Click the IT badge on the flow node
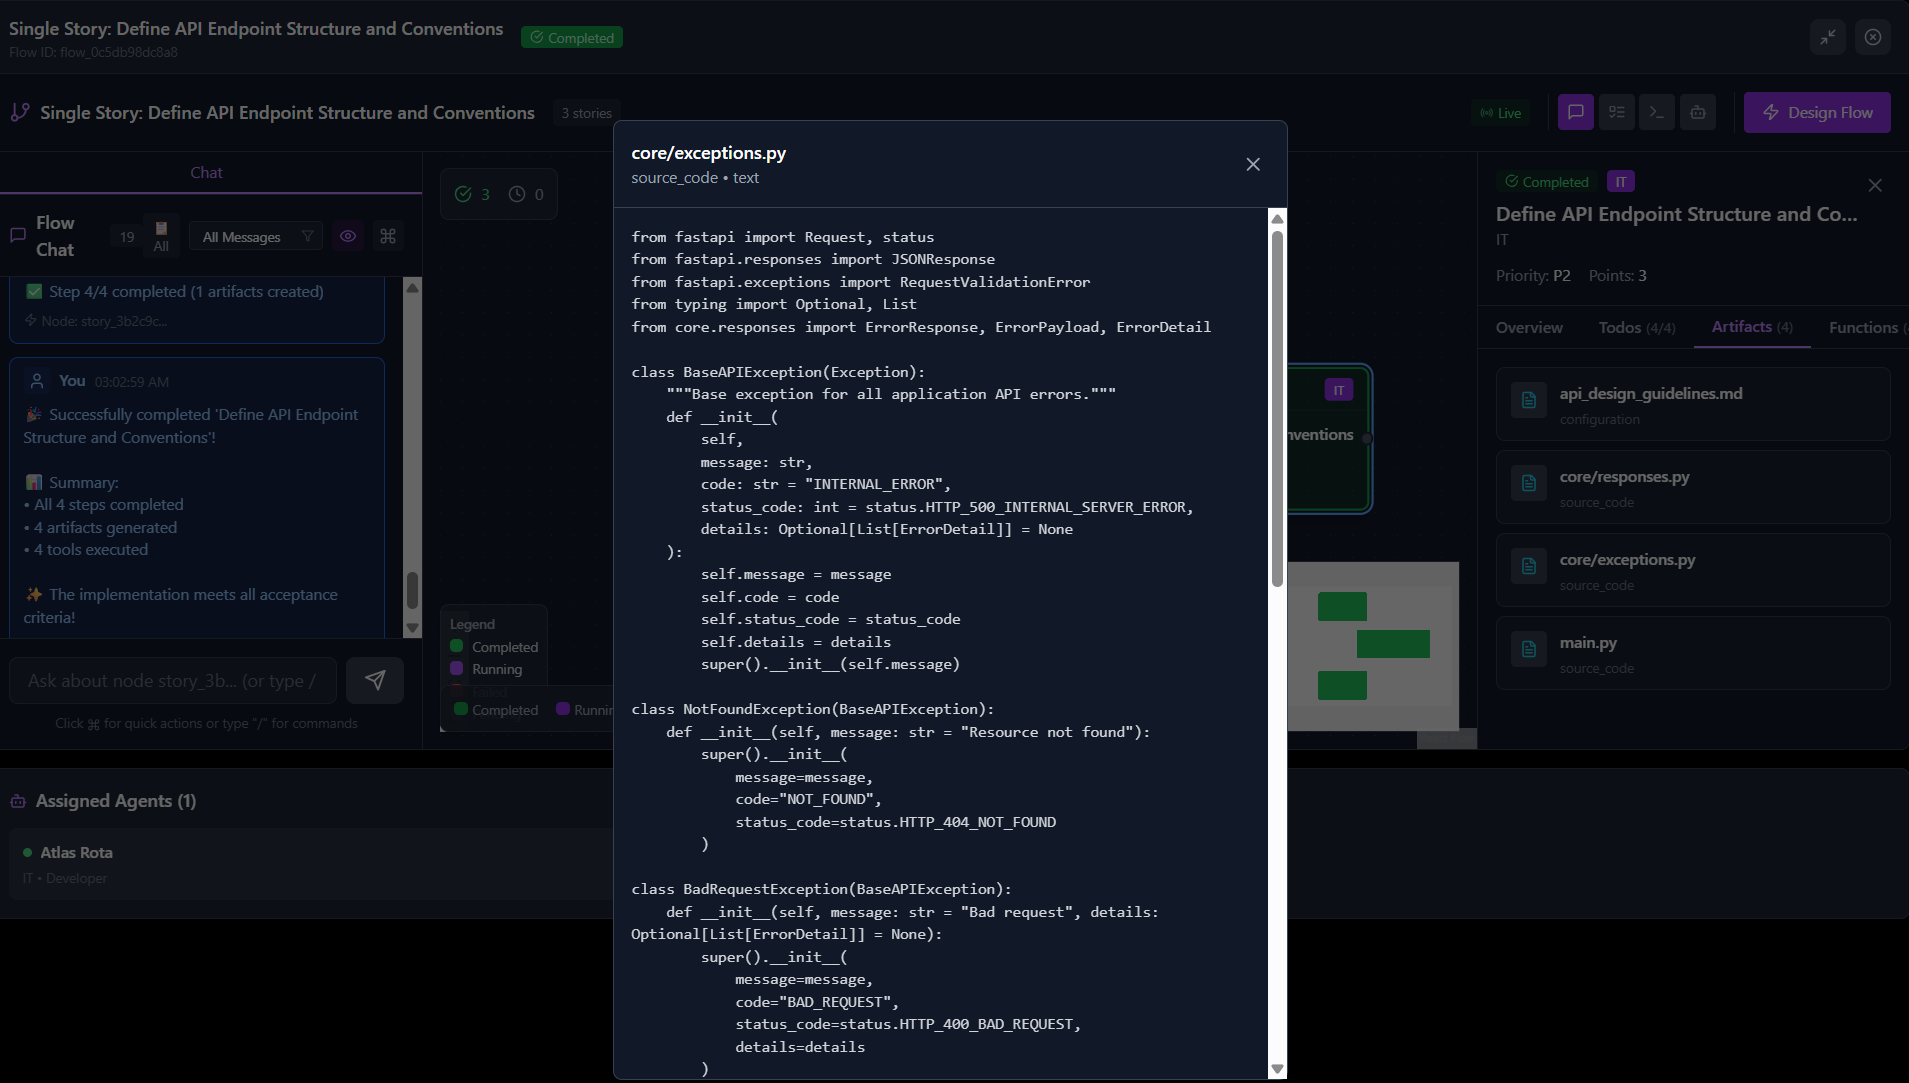 pyautogui.click(x=1338, y=390)
